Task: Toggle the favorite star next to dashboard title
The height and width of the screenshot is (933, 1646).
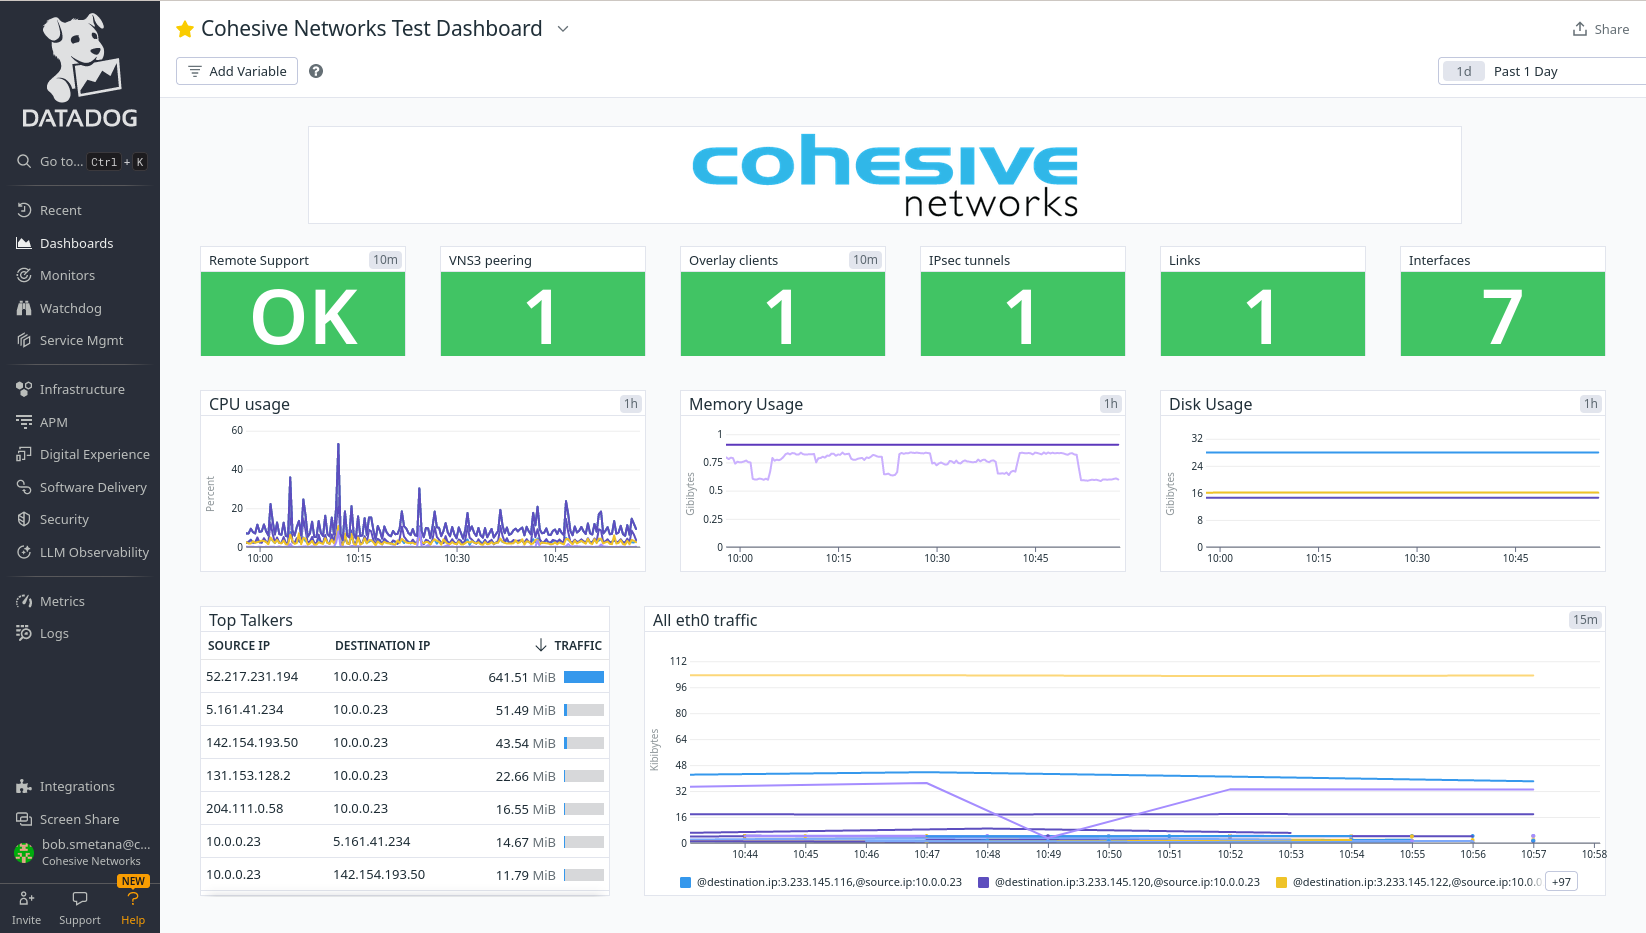Action: 185,29
